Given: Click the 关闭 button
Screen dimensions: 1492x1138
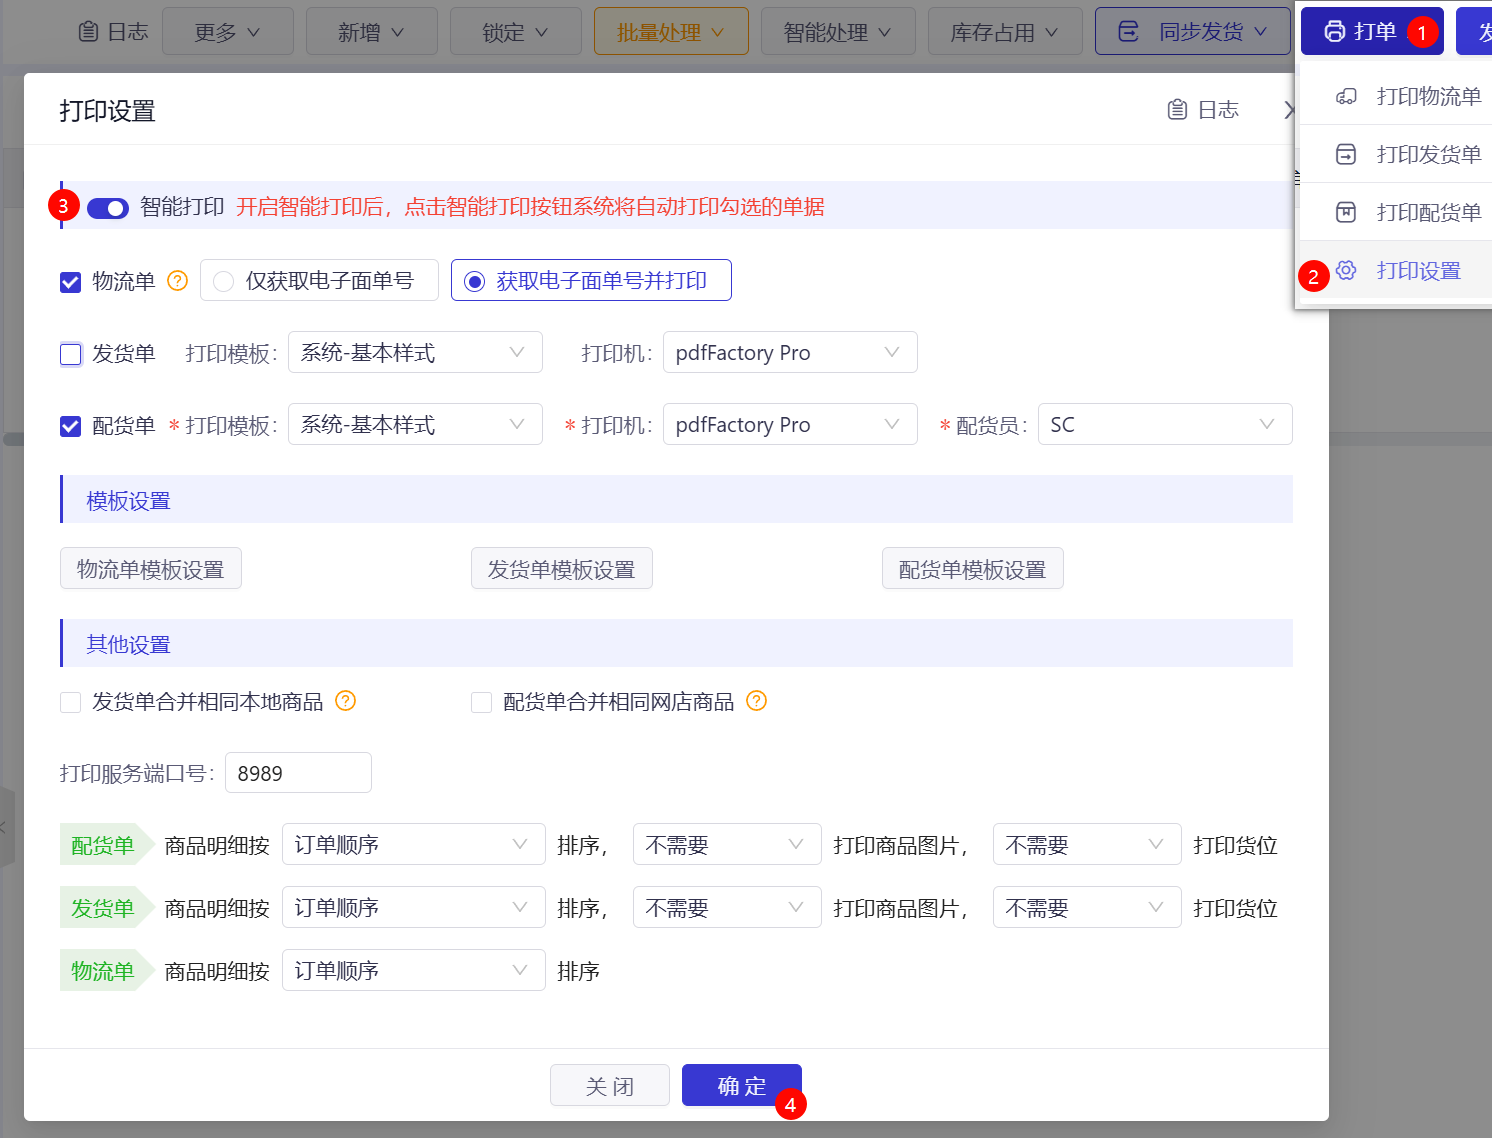Looking at the screenshot, I should pyautogui.click(x=610, y=1085).
